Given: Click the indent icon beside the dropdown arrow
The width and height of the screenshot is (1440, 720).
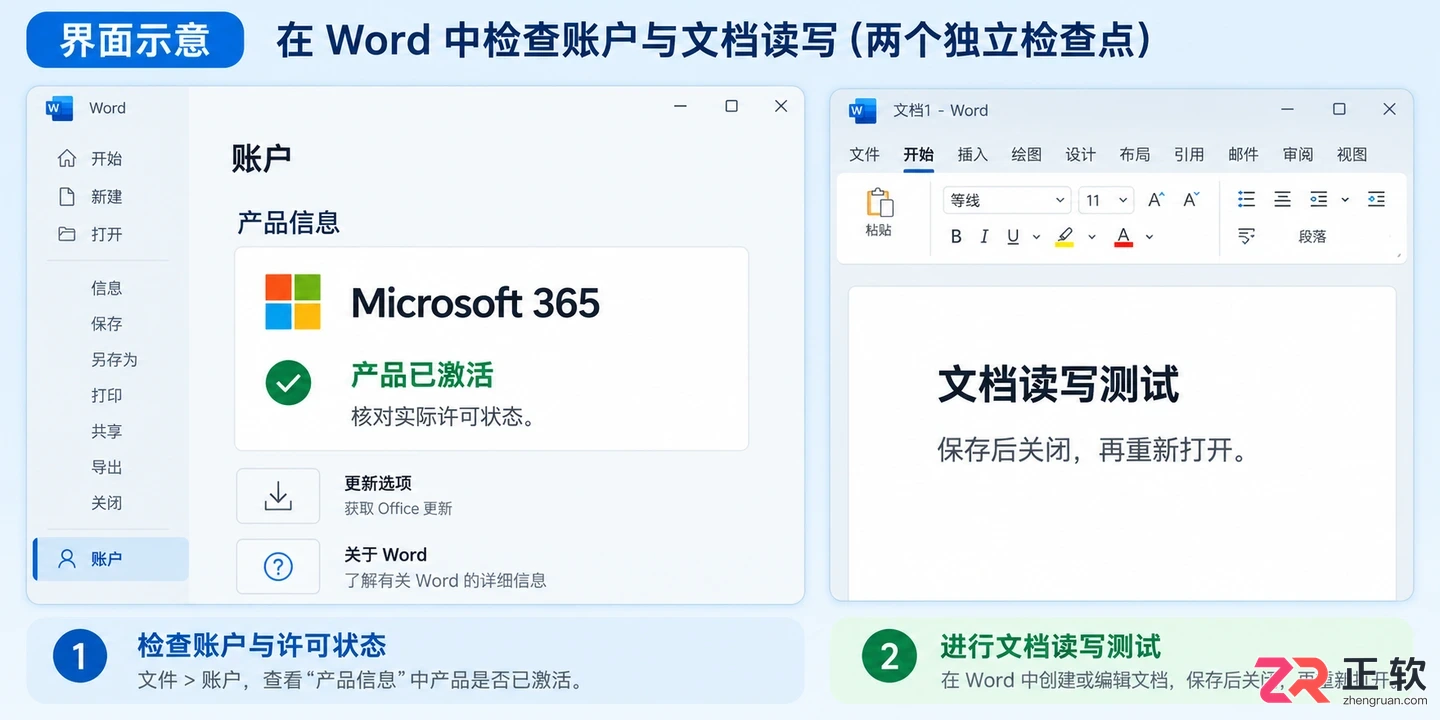Looking at the screenshot, I should pos(1319,199).
